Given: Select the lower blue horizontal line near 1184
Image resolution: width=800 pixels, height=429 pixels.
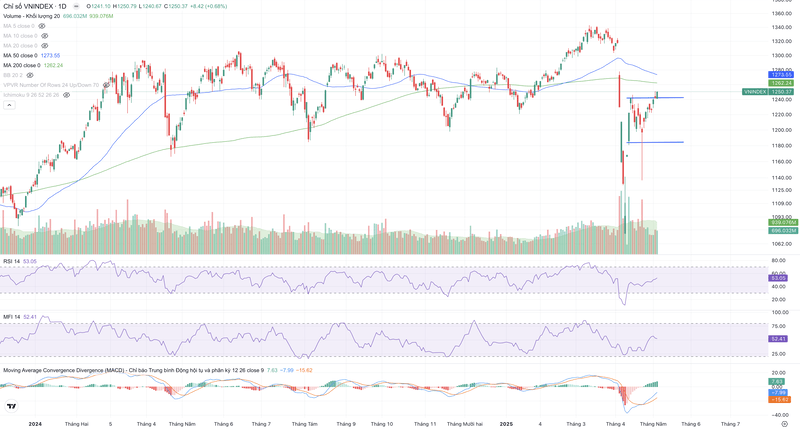Looking at the screenshot, I should pyautogui.click(x=656, y=142).
